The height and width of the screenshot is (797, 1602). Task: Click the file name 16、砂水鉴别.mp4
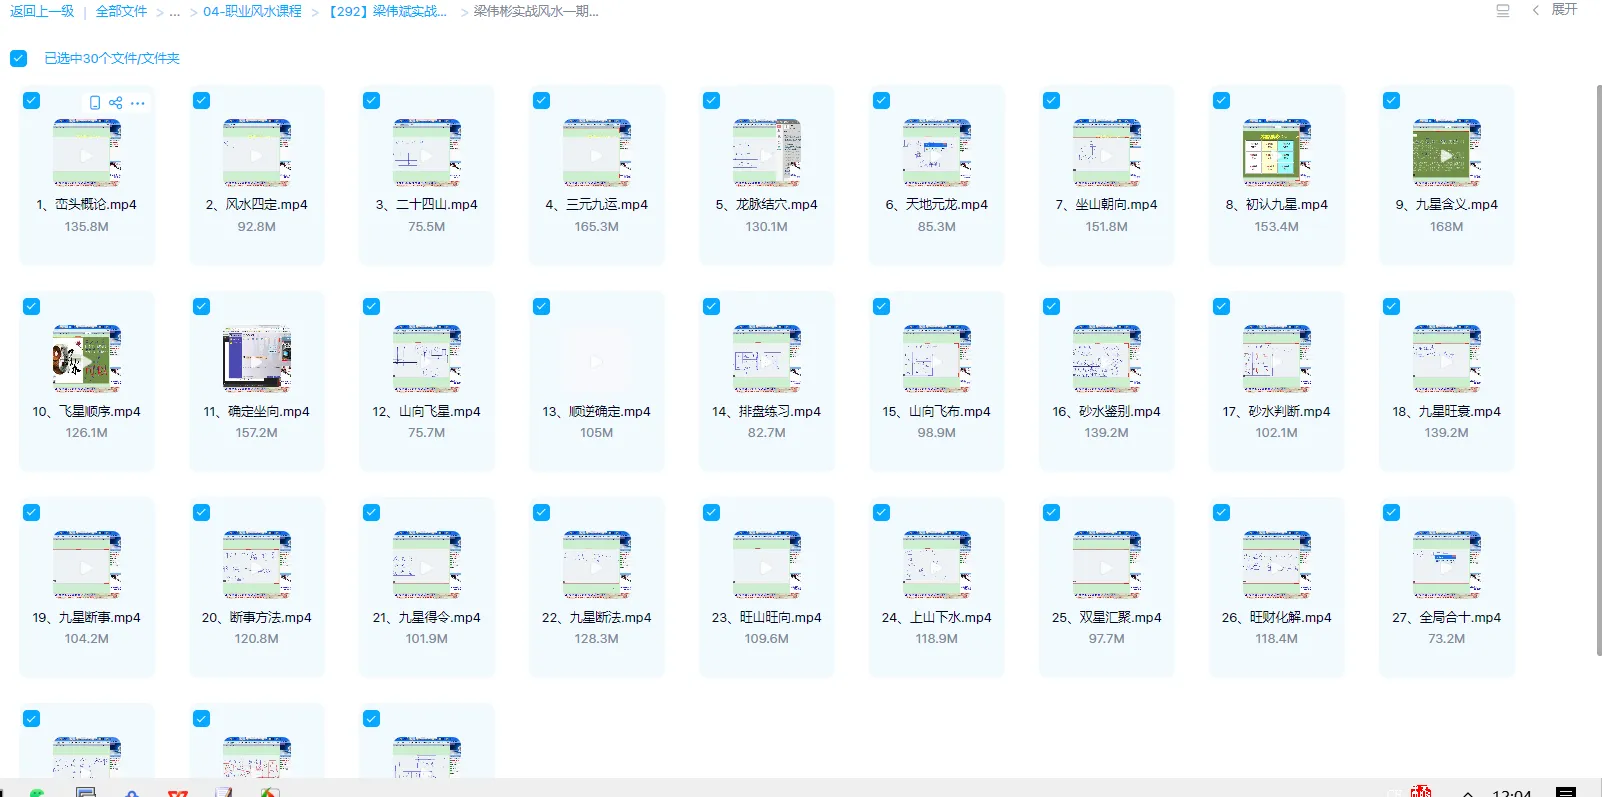pos(1107,411)
